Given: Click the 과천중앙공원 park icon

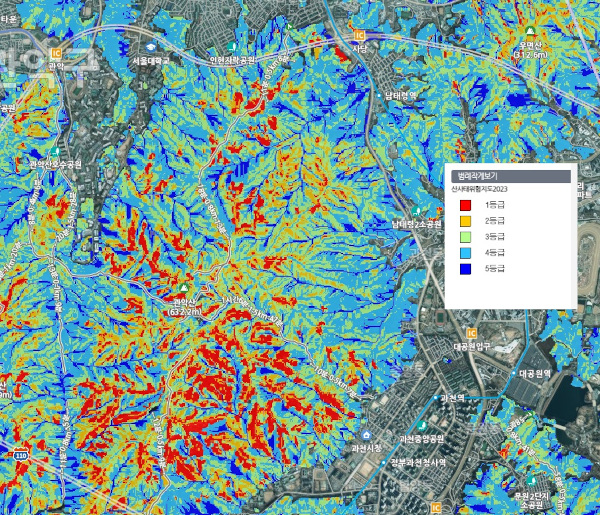Looking at the screenshot, I should point(422,425).
